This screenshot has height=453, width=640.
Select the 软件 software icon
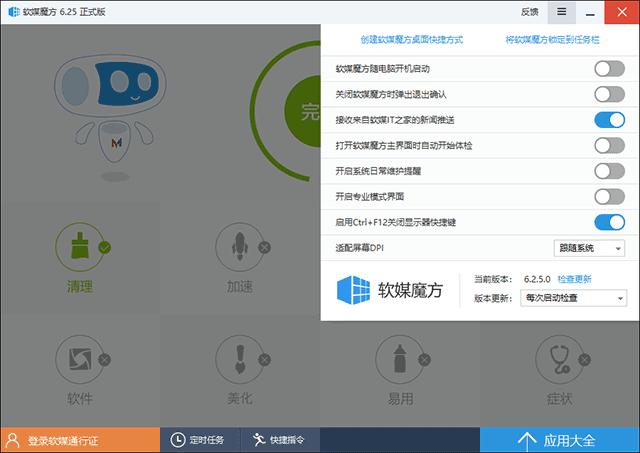[80, 359]
